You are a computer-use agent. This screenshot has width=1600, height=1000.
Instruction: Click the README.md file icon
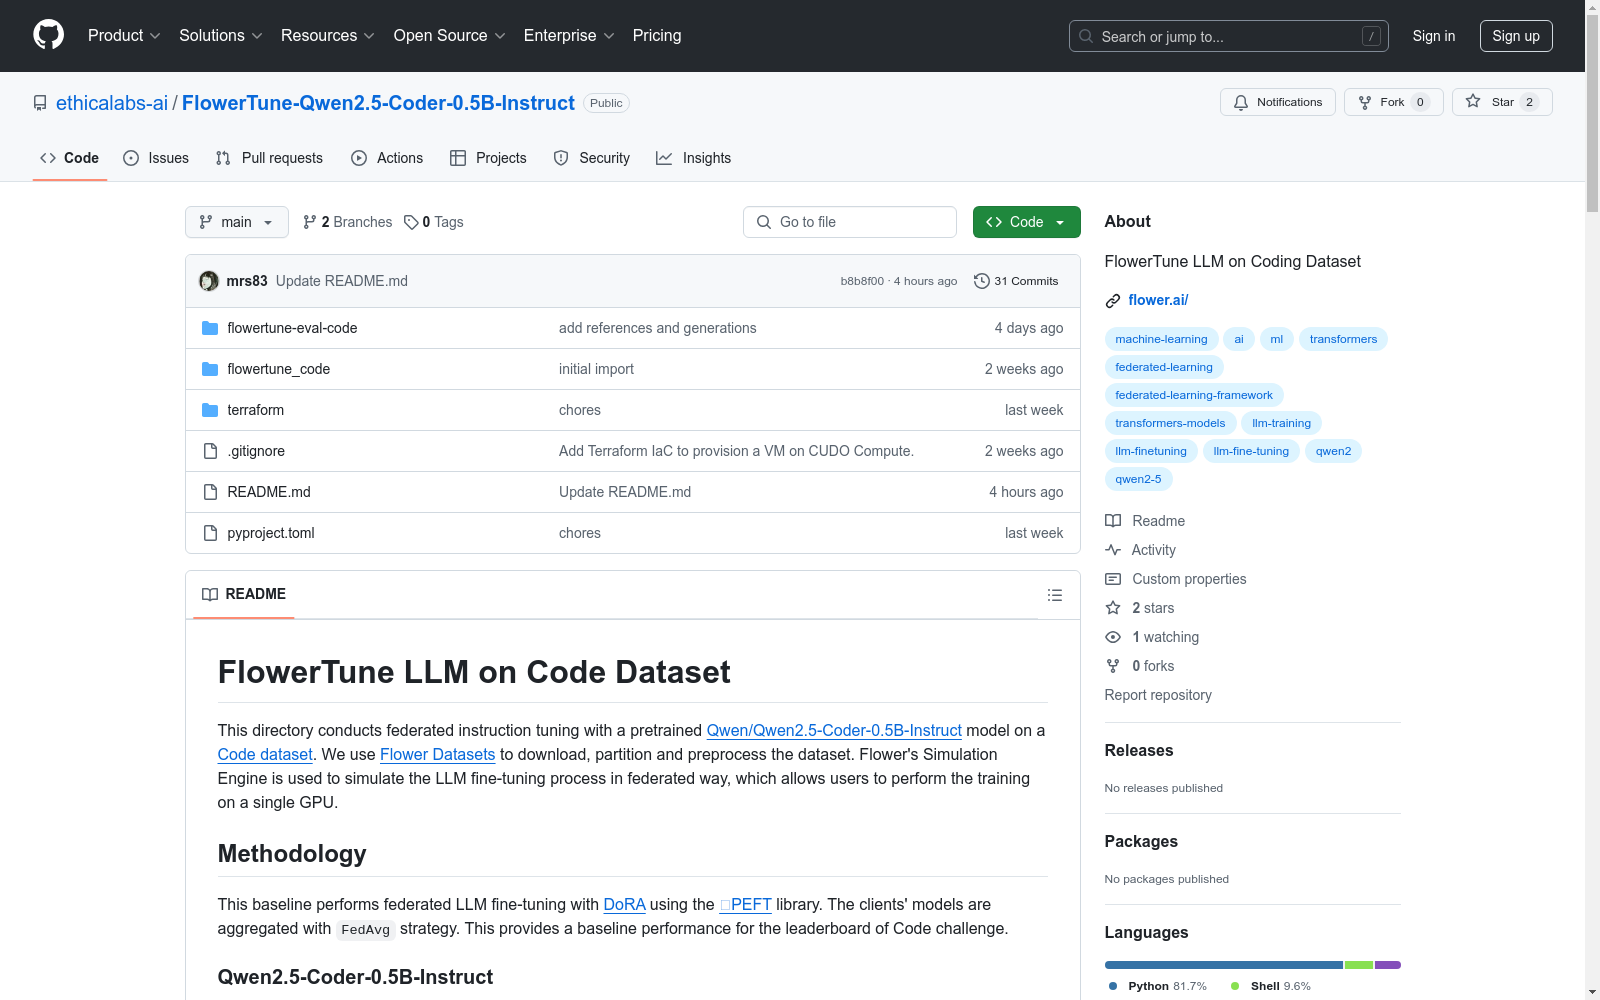pos(210,492)
